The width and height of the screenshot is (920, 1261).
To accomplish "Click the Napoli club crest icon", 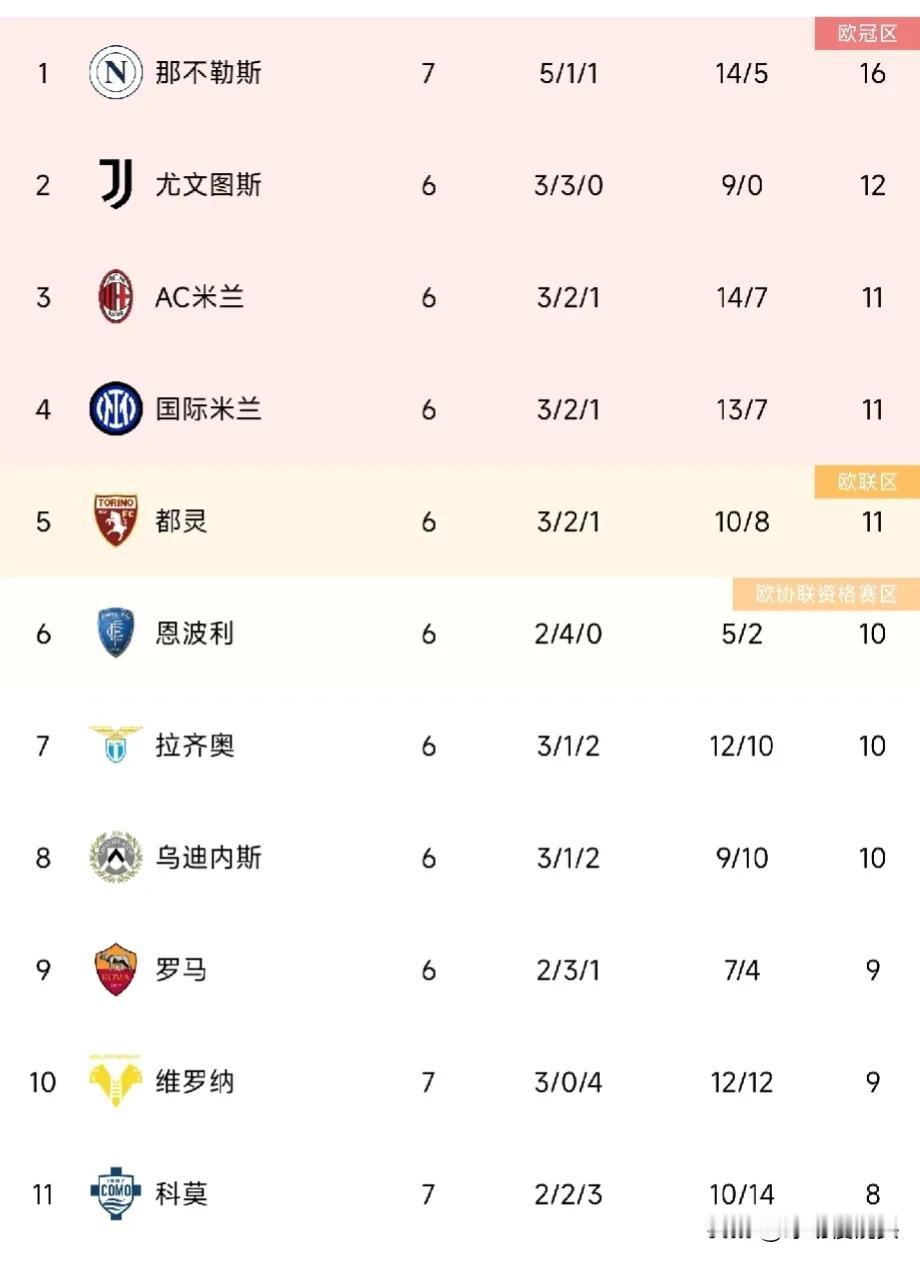I will (x=116, y=74).
